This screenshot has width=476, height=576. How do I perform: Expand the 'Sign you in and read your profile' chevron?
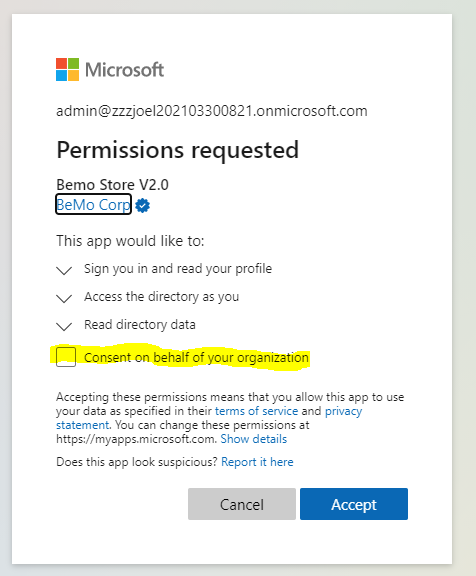(64, 270)
